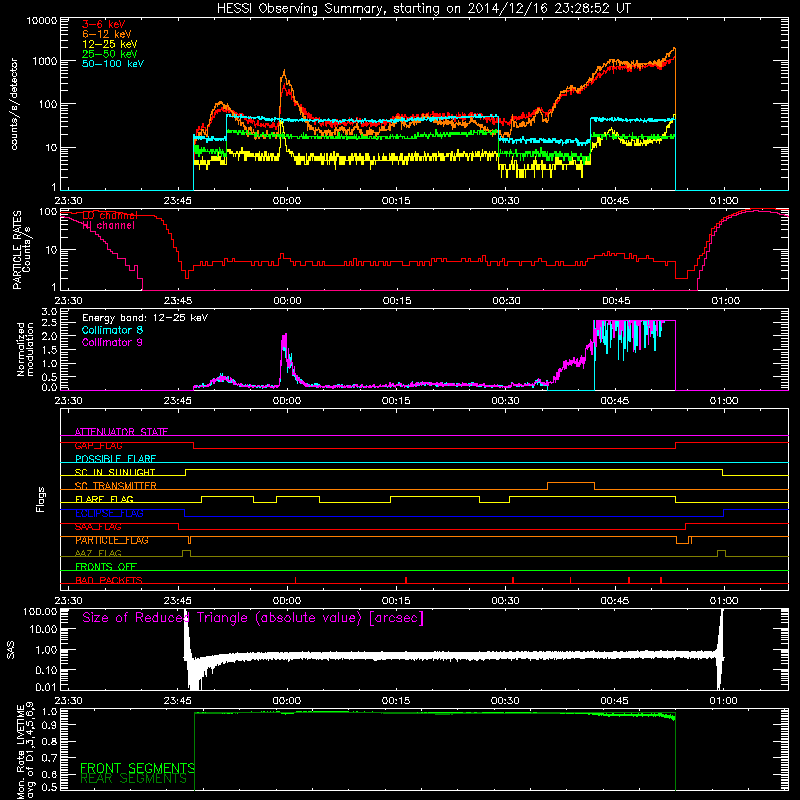Click the SAS axis label

point(11,650)
